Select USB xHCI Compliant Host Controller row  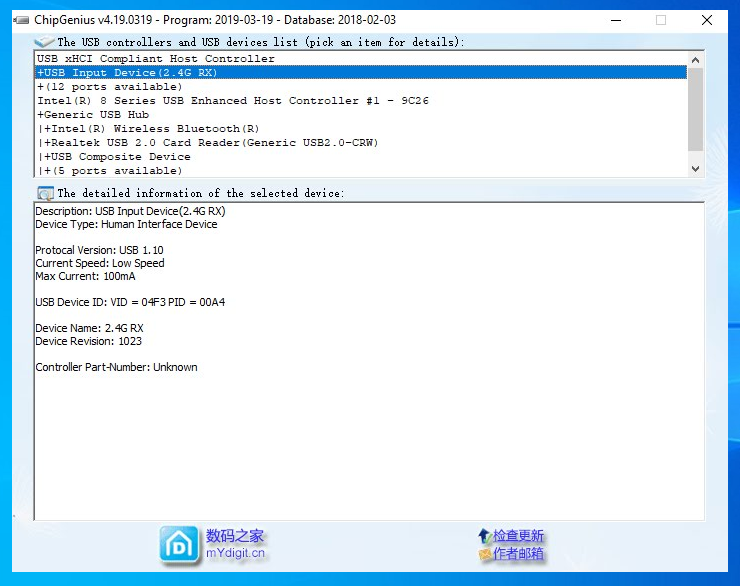click(x=361, y=59)
